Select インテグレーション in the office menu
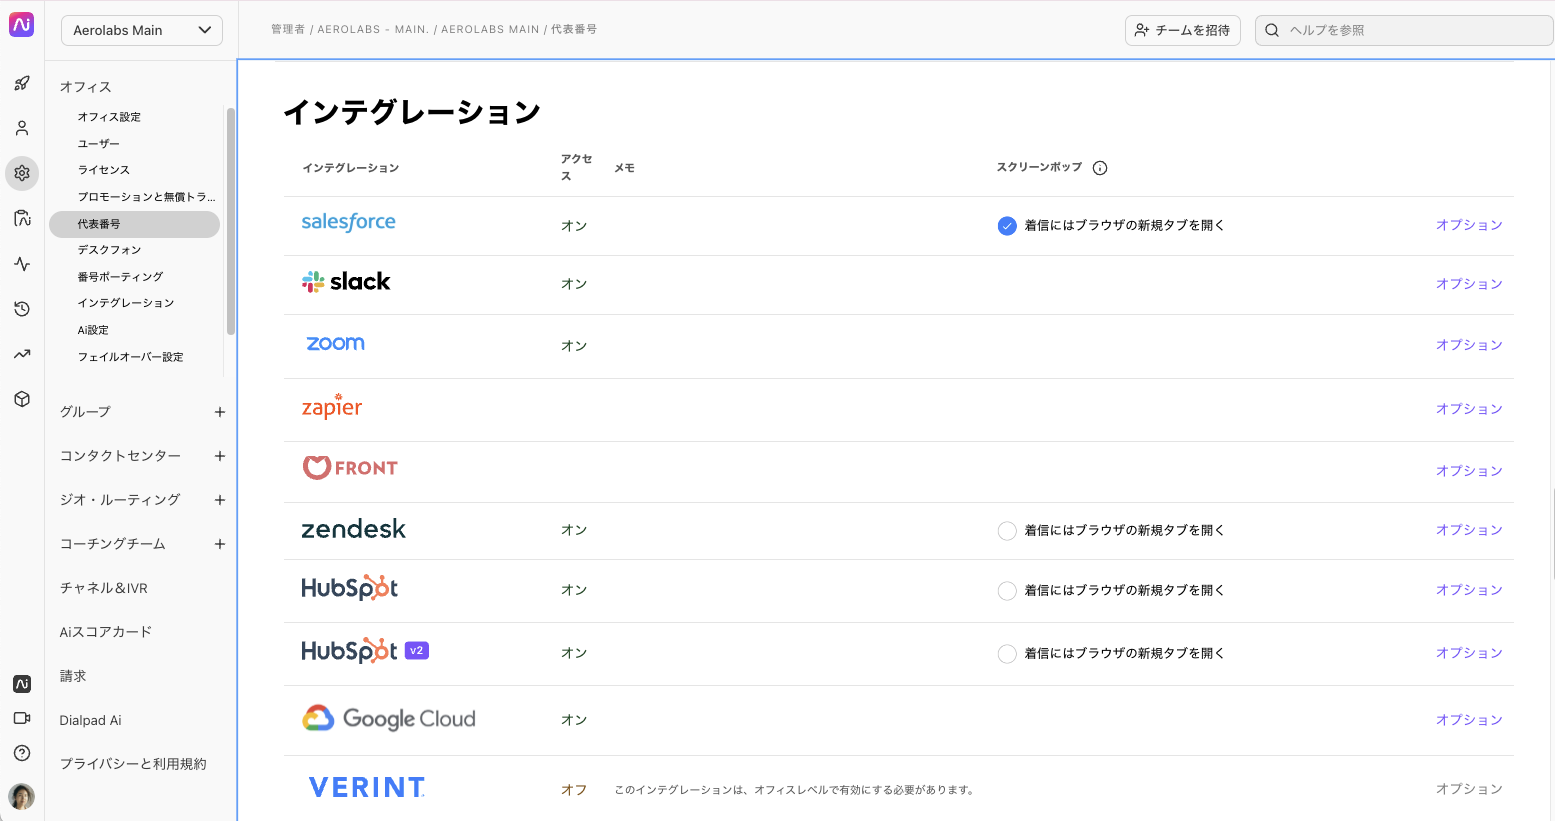 (126, 303)
